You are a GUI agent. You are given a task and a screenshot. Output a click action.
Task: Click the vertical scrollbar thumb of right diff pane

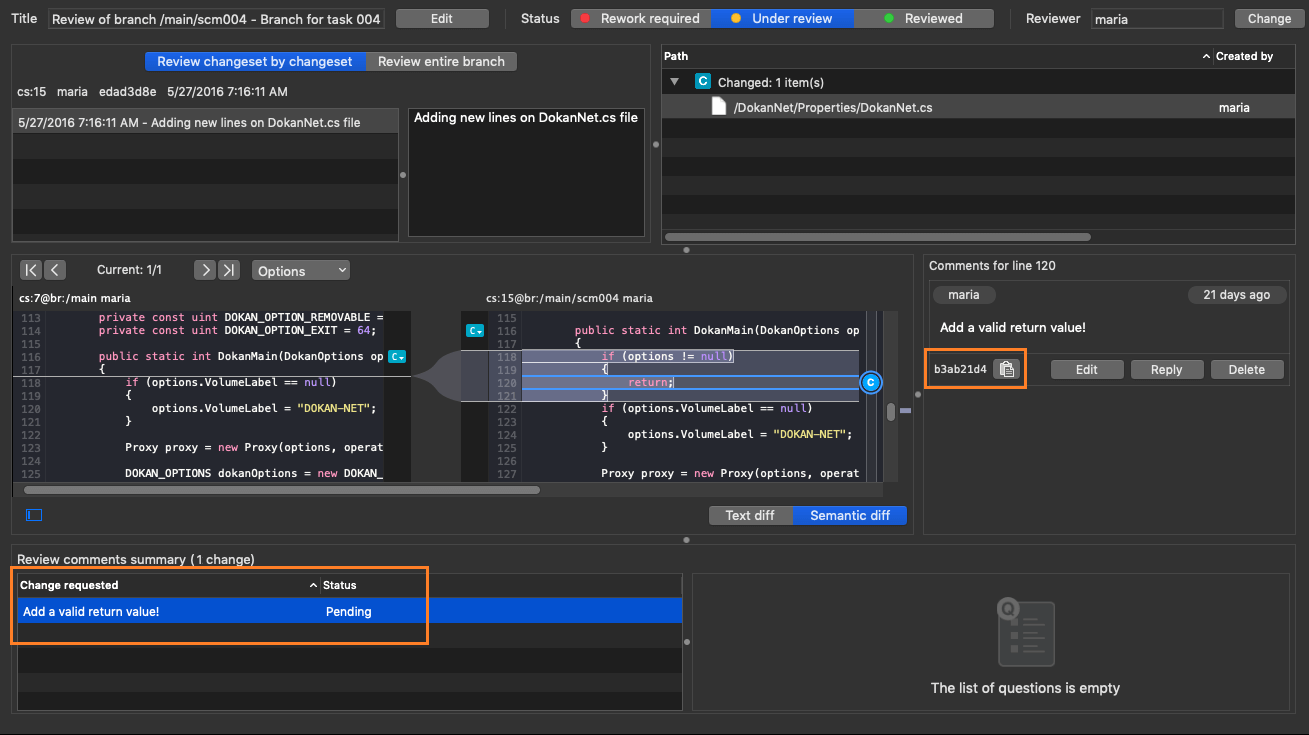point(890,411)
